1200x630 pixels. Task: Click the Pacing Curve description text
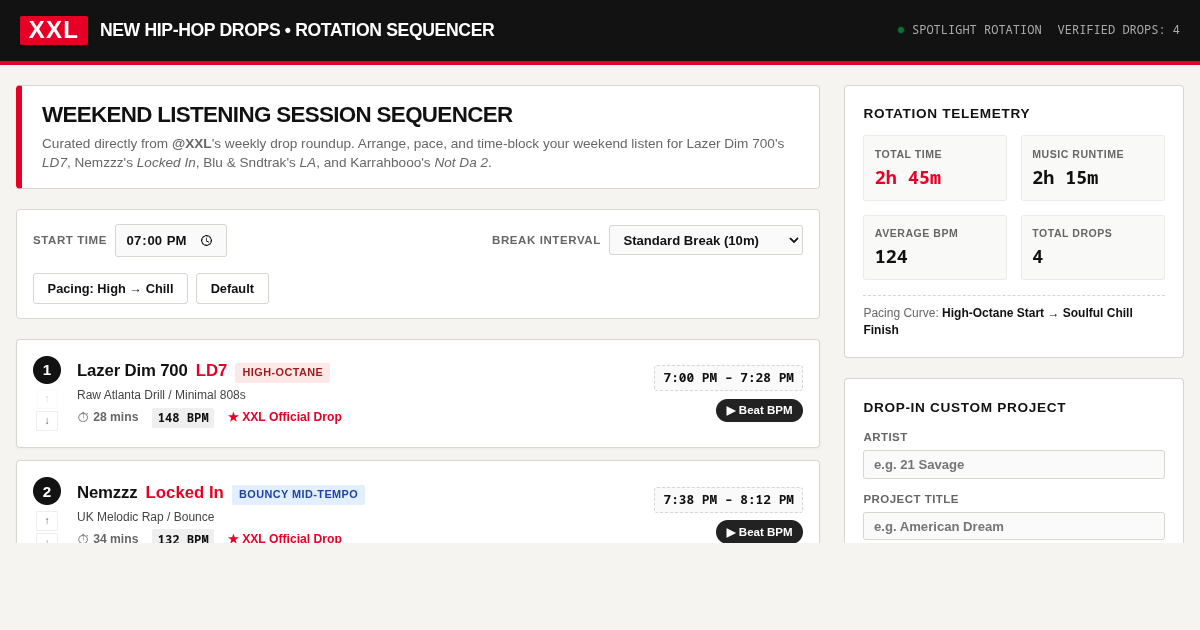pyautogui.click(x=998, y=321)
